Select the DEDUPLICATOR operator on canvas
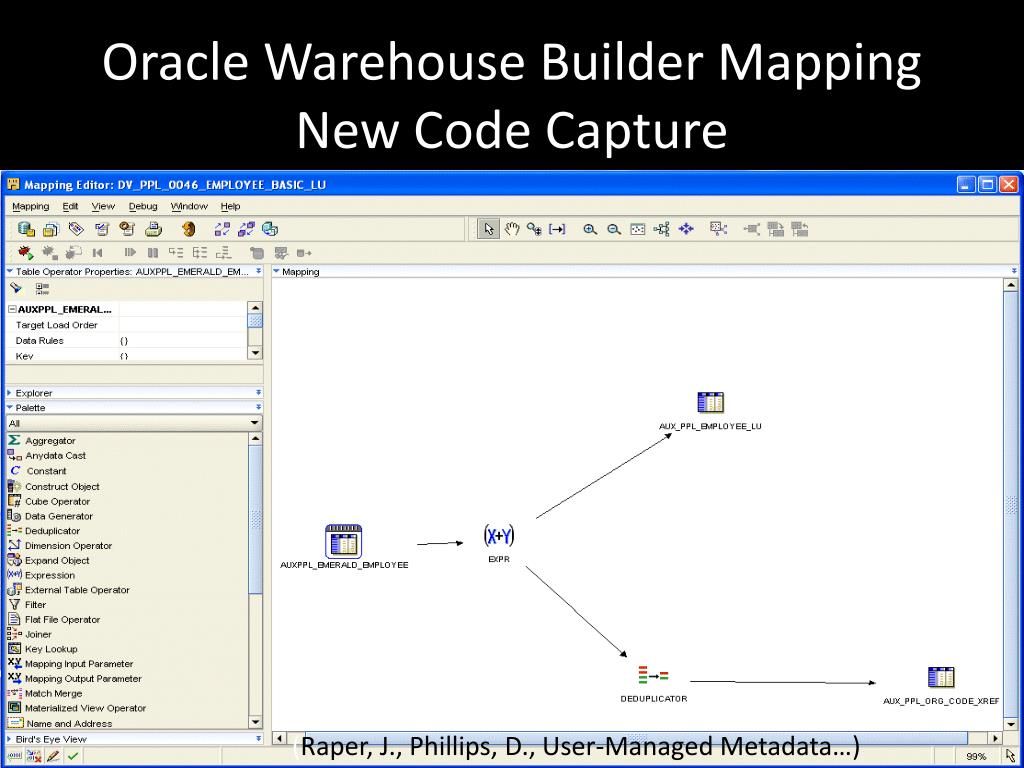This screenshot has height=768, width=1024. point(653,677)
